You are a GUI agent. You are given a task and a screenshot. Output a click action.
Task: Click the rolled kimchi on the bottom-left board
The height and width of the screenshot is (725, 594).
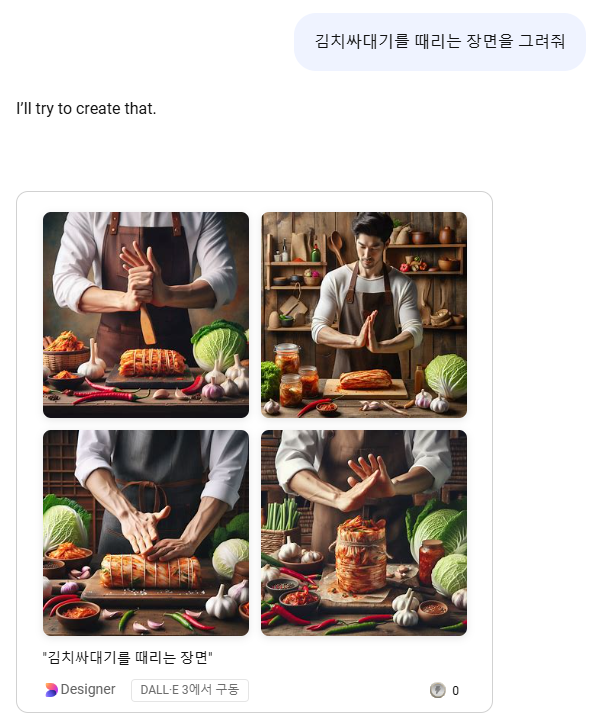click(150, 571)
